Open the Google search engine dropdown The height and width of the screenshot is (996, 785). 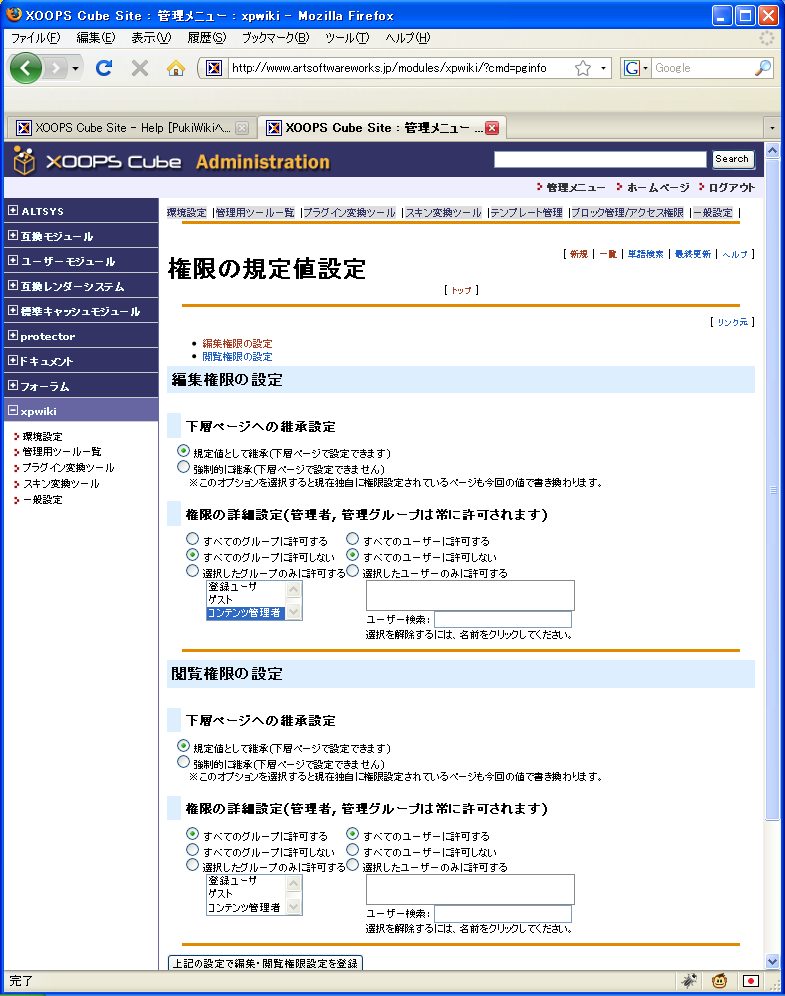[636, 68]
